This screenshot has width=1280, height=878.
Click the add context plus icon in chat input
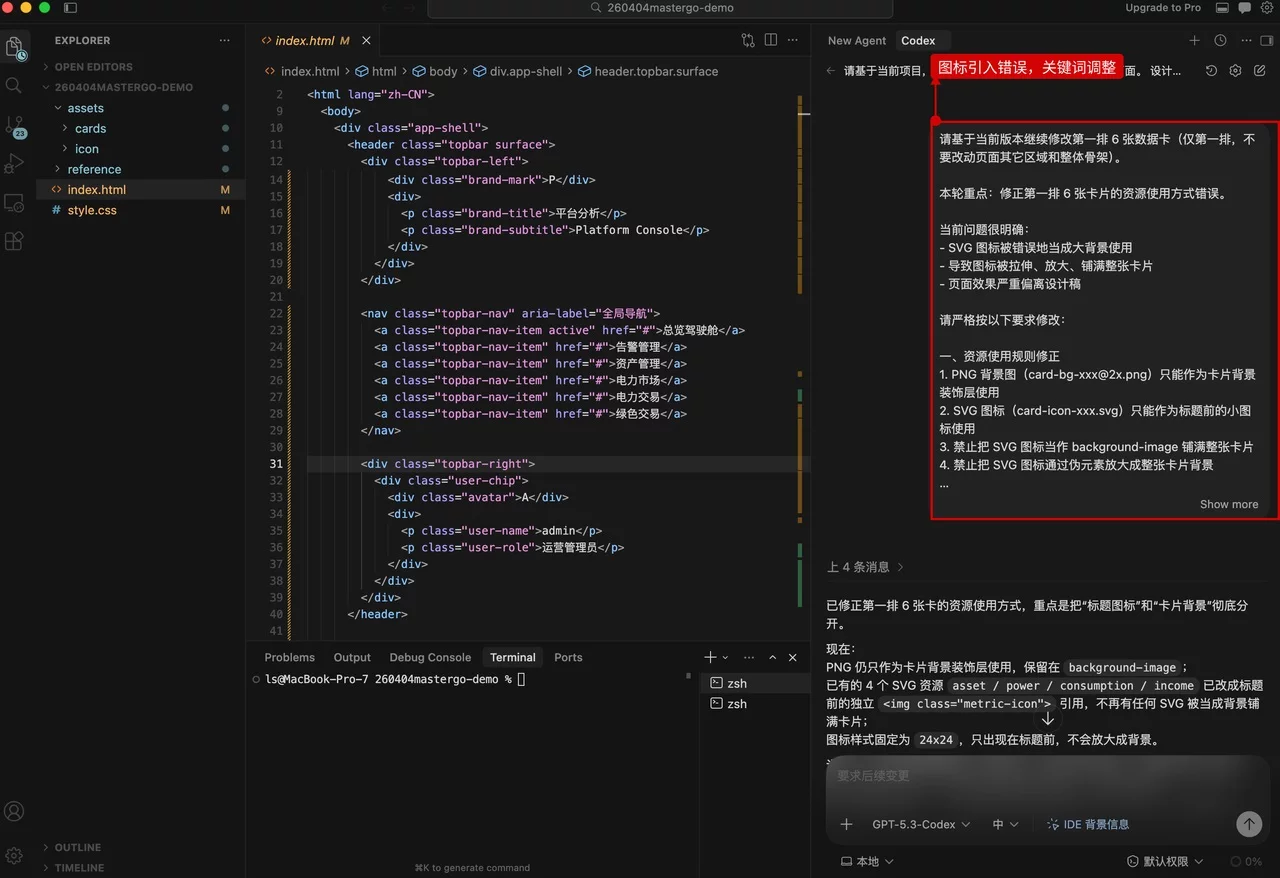(x=847, y=824)
